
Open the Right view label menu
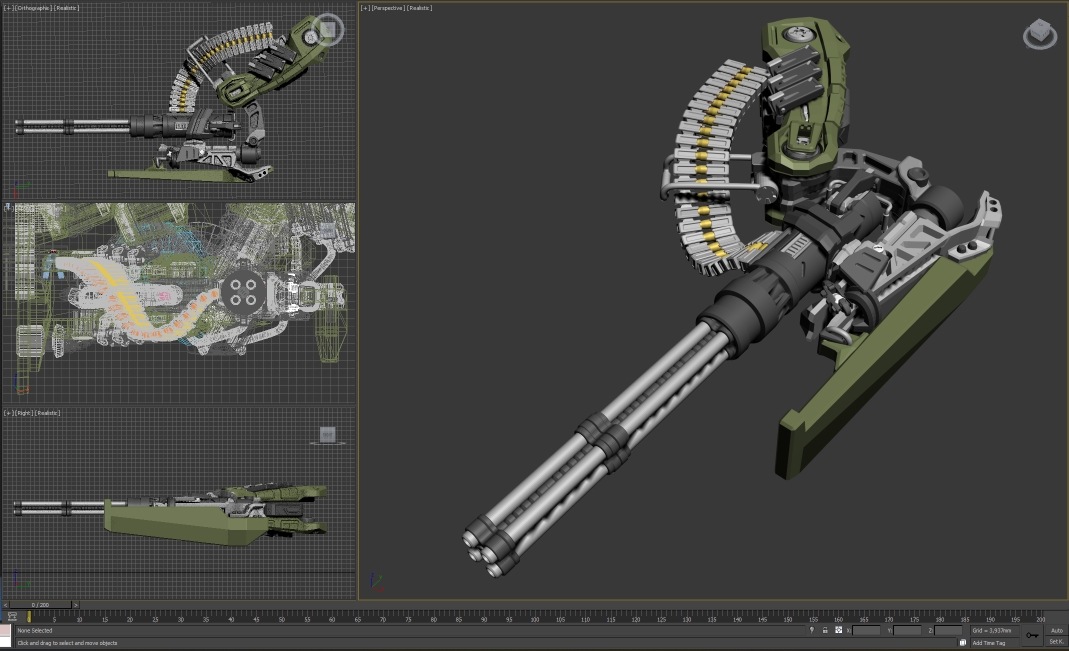tap(24, 412)
